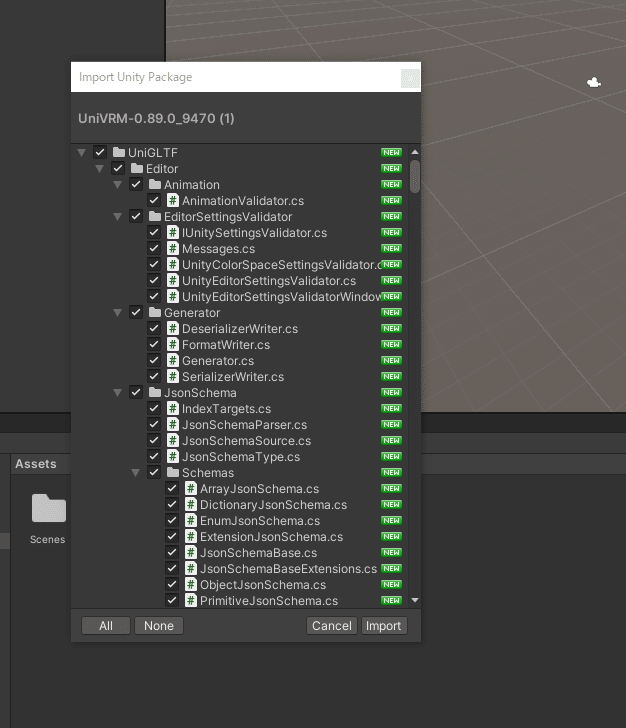Click the scroll down arrow of package list
The height and width of the screenshot is (728, 626).
click(415, 600)
